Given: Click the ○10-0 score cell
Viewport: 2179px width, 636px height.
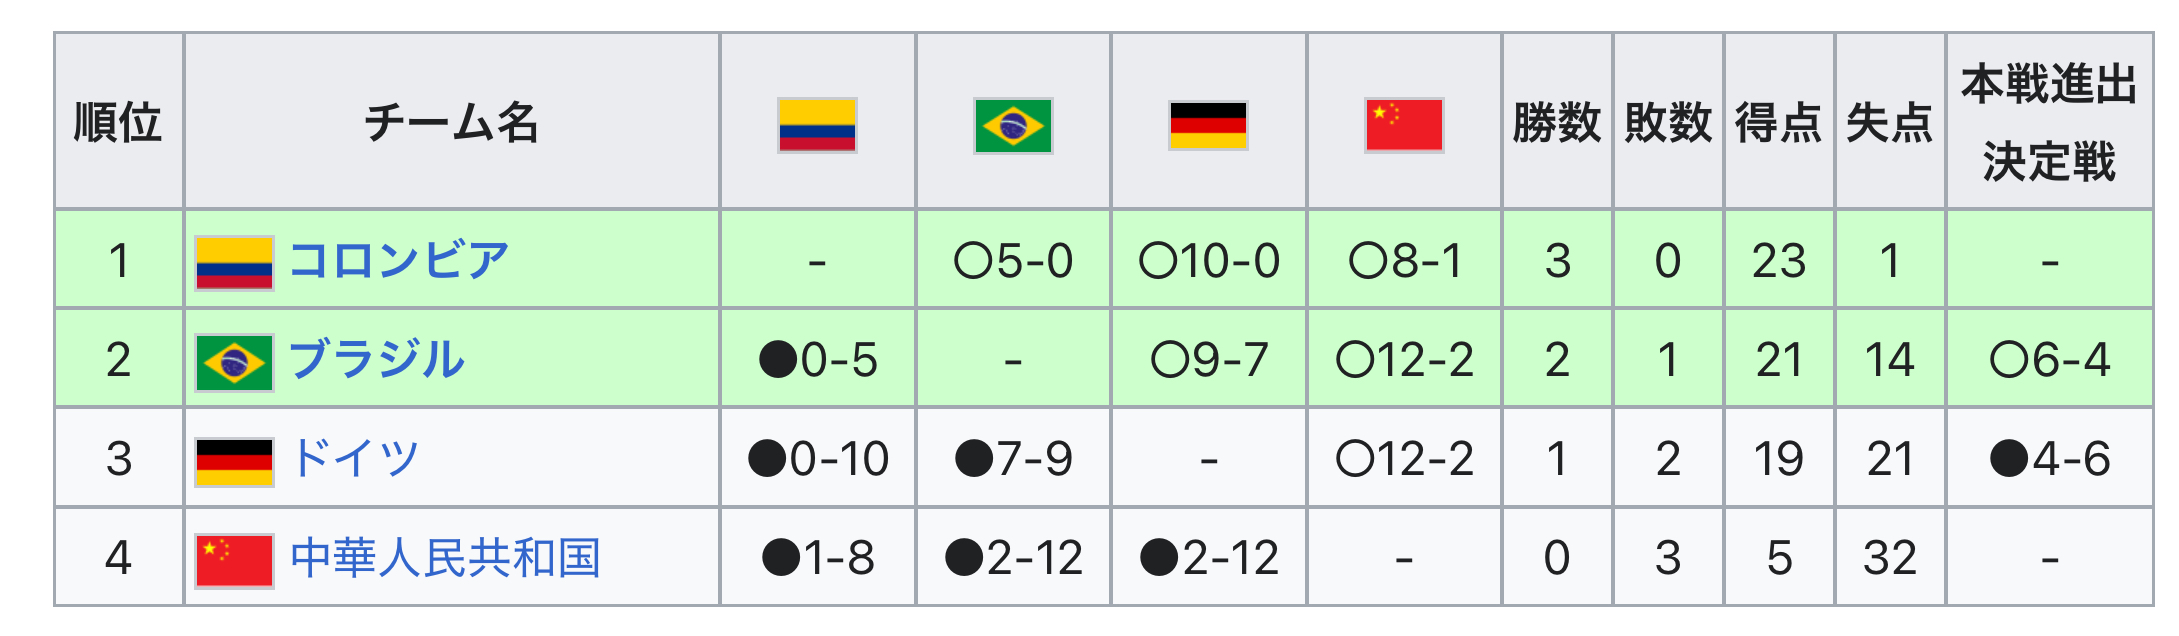Looking at the screenshot, I should 1208,261.
